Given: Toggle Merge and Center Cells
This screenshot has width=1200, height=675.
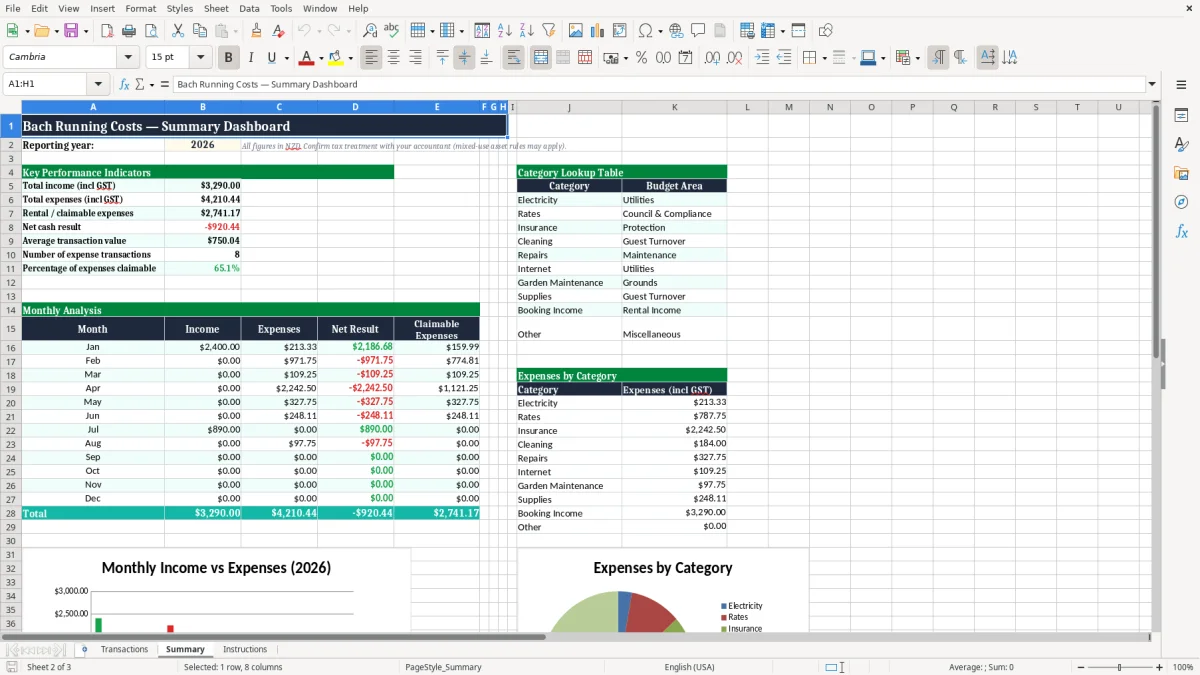Looking at the screenshot, I should coord(541,58).
